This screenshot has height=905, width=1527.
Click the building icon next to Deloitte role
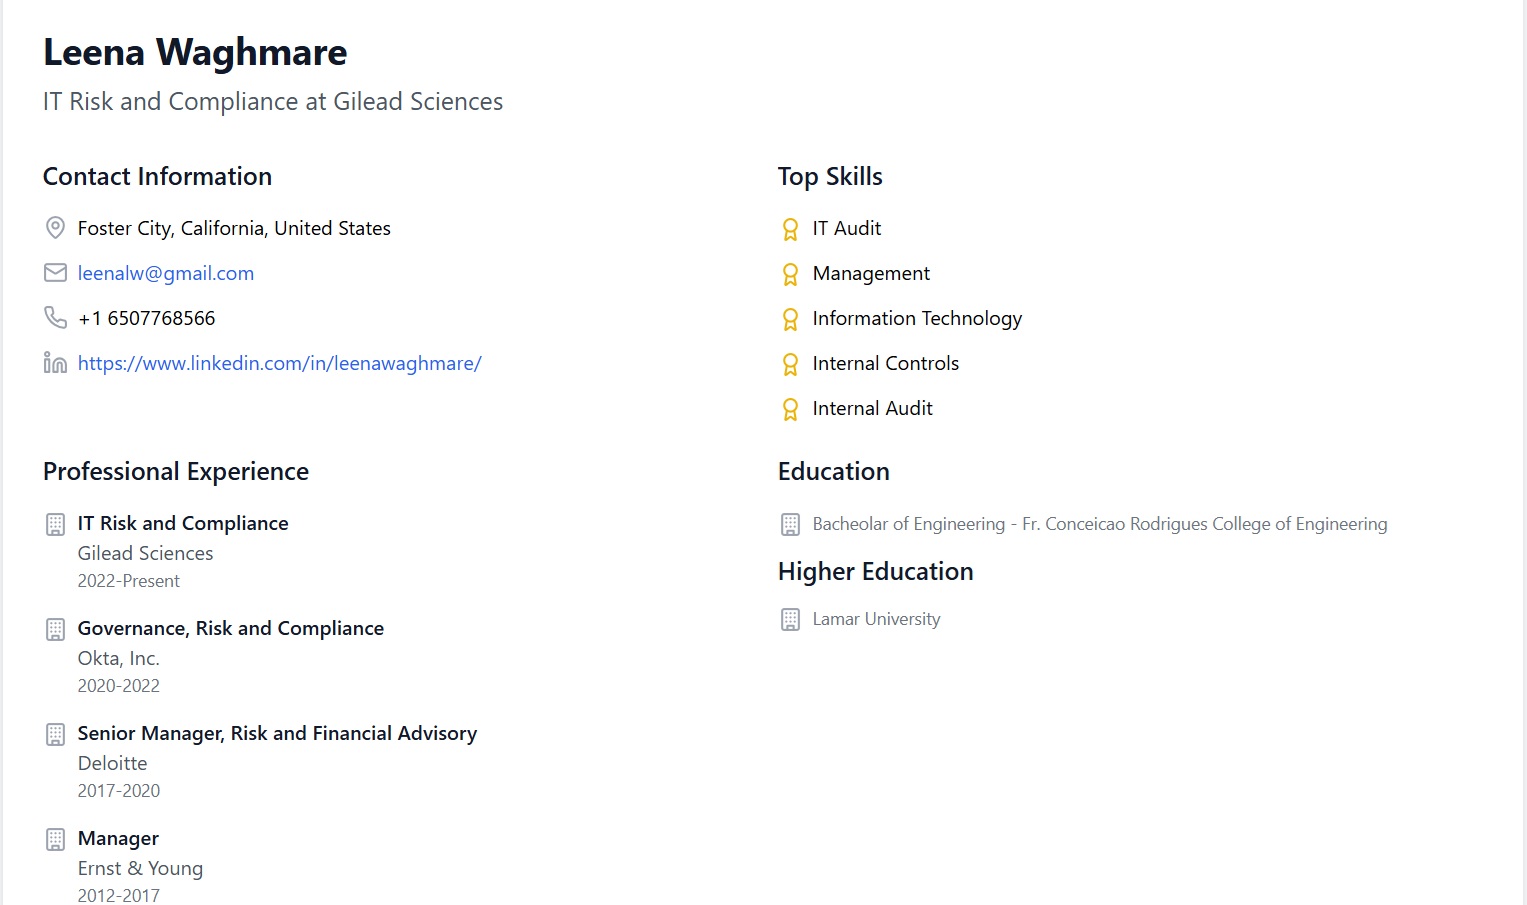click(56, 734)
